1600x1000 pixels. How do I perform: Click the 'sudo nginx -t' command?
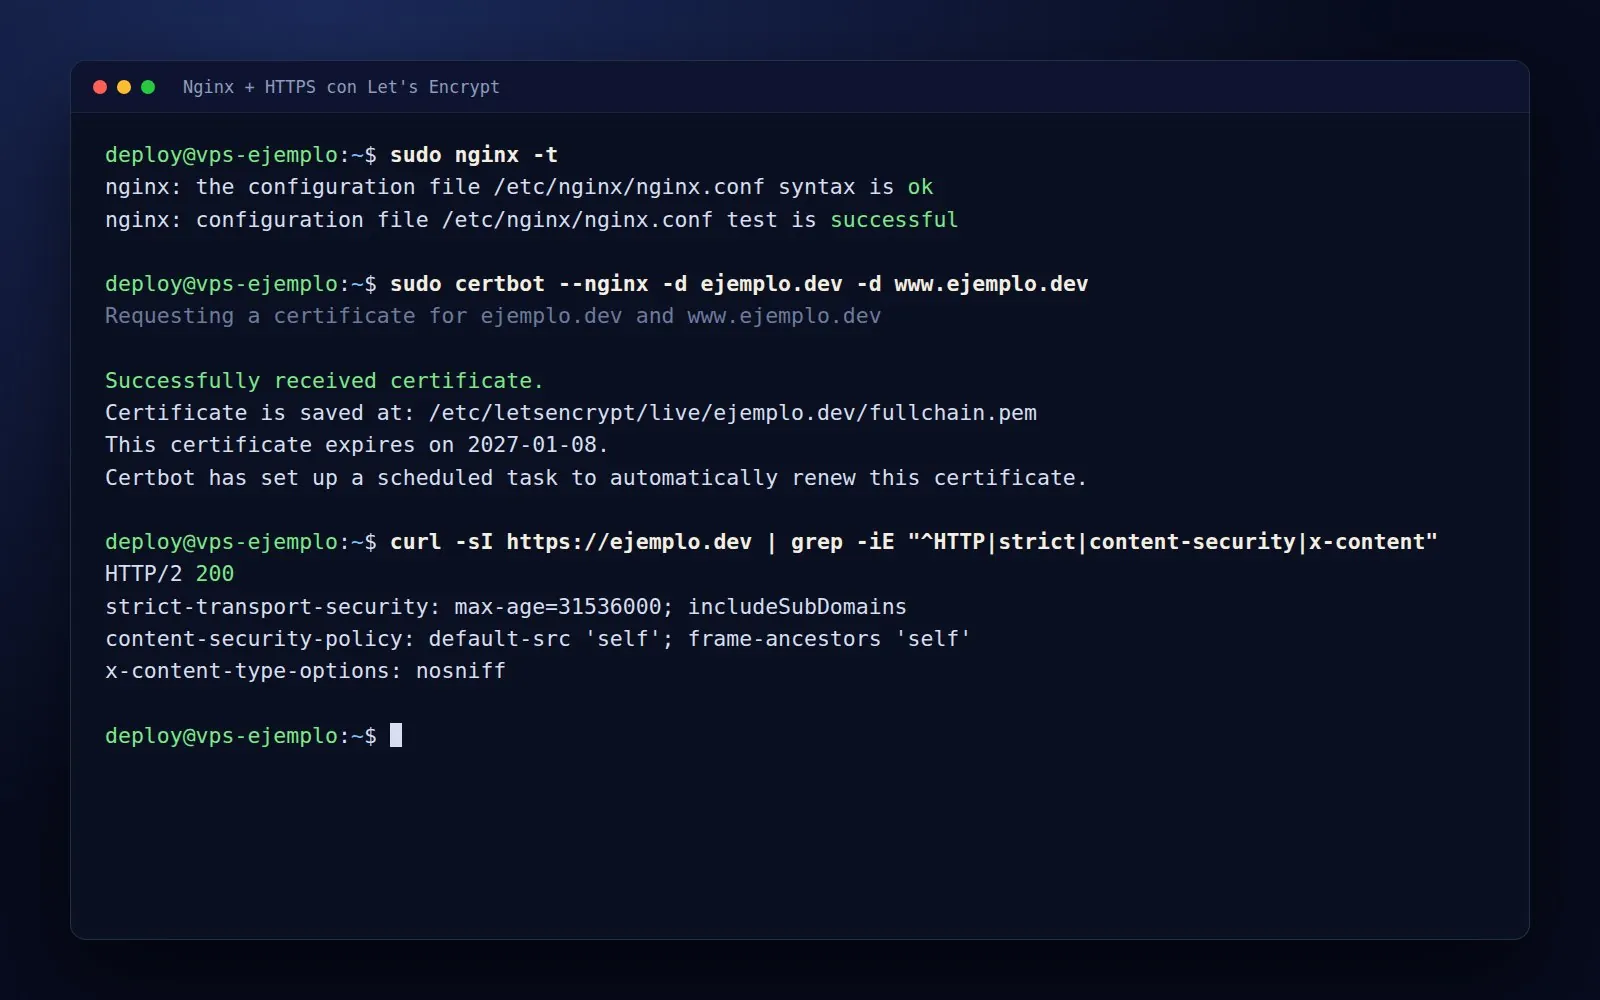tap(474, 155)
